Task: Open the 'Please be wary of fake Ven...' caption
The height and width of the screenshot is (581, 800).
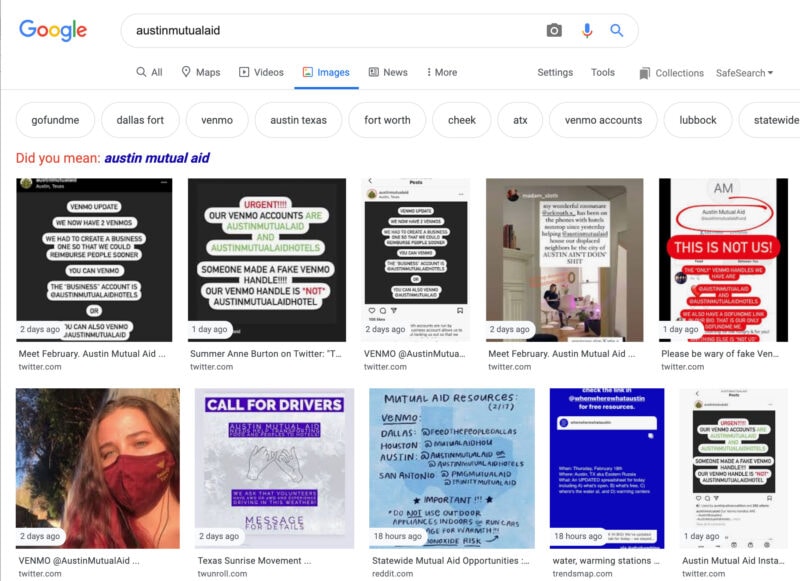Action: [x=720, y=353]
